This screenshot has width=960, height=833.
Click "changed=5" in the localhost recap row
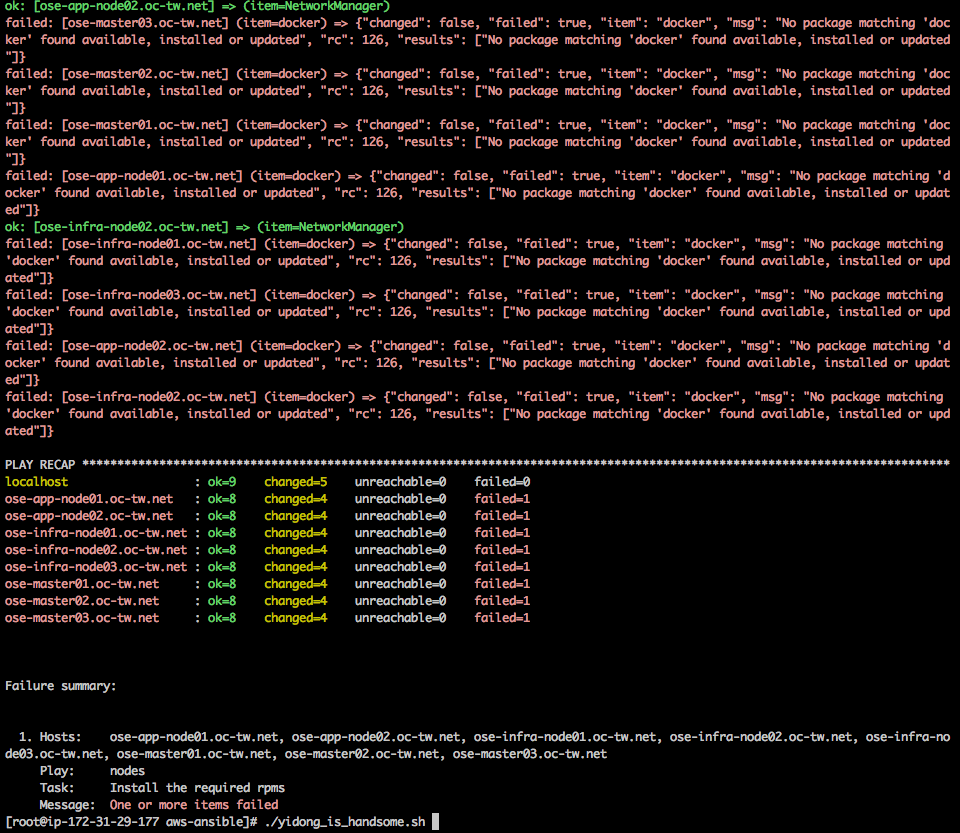(296, 482)
